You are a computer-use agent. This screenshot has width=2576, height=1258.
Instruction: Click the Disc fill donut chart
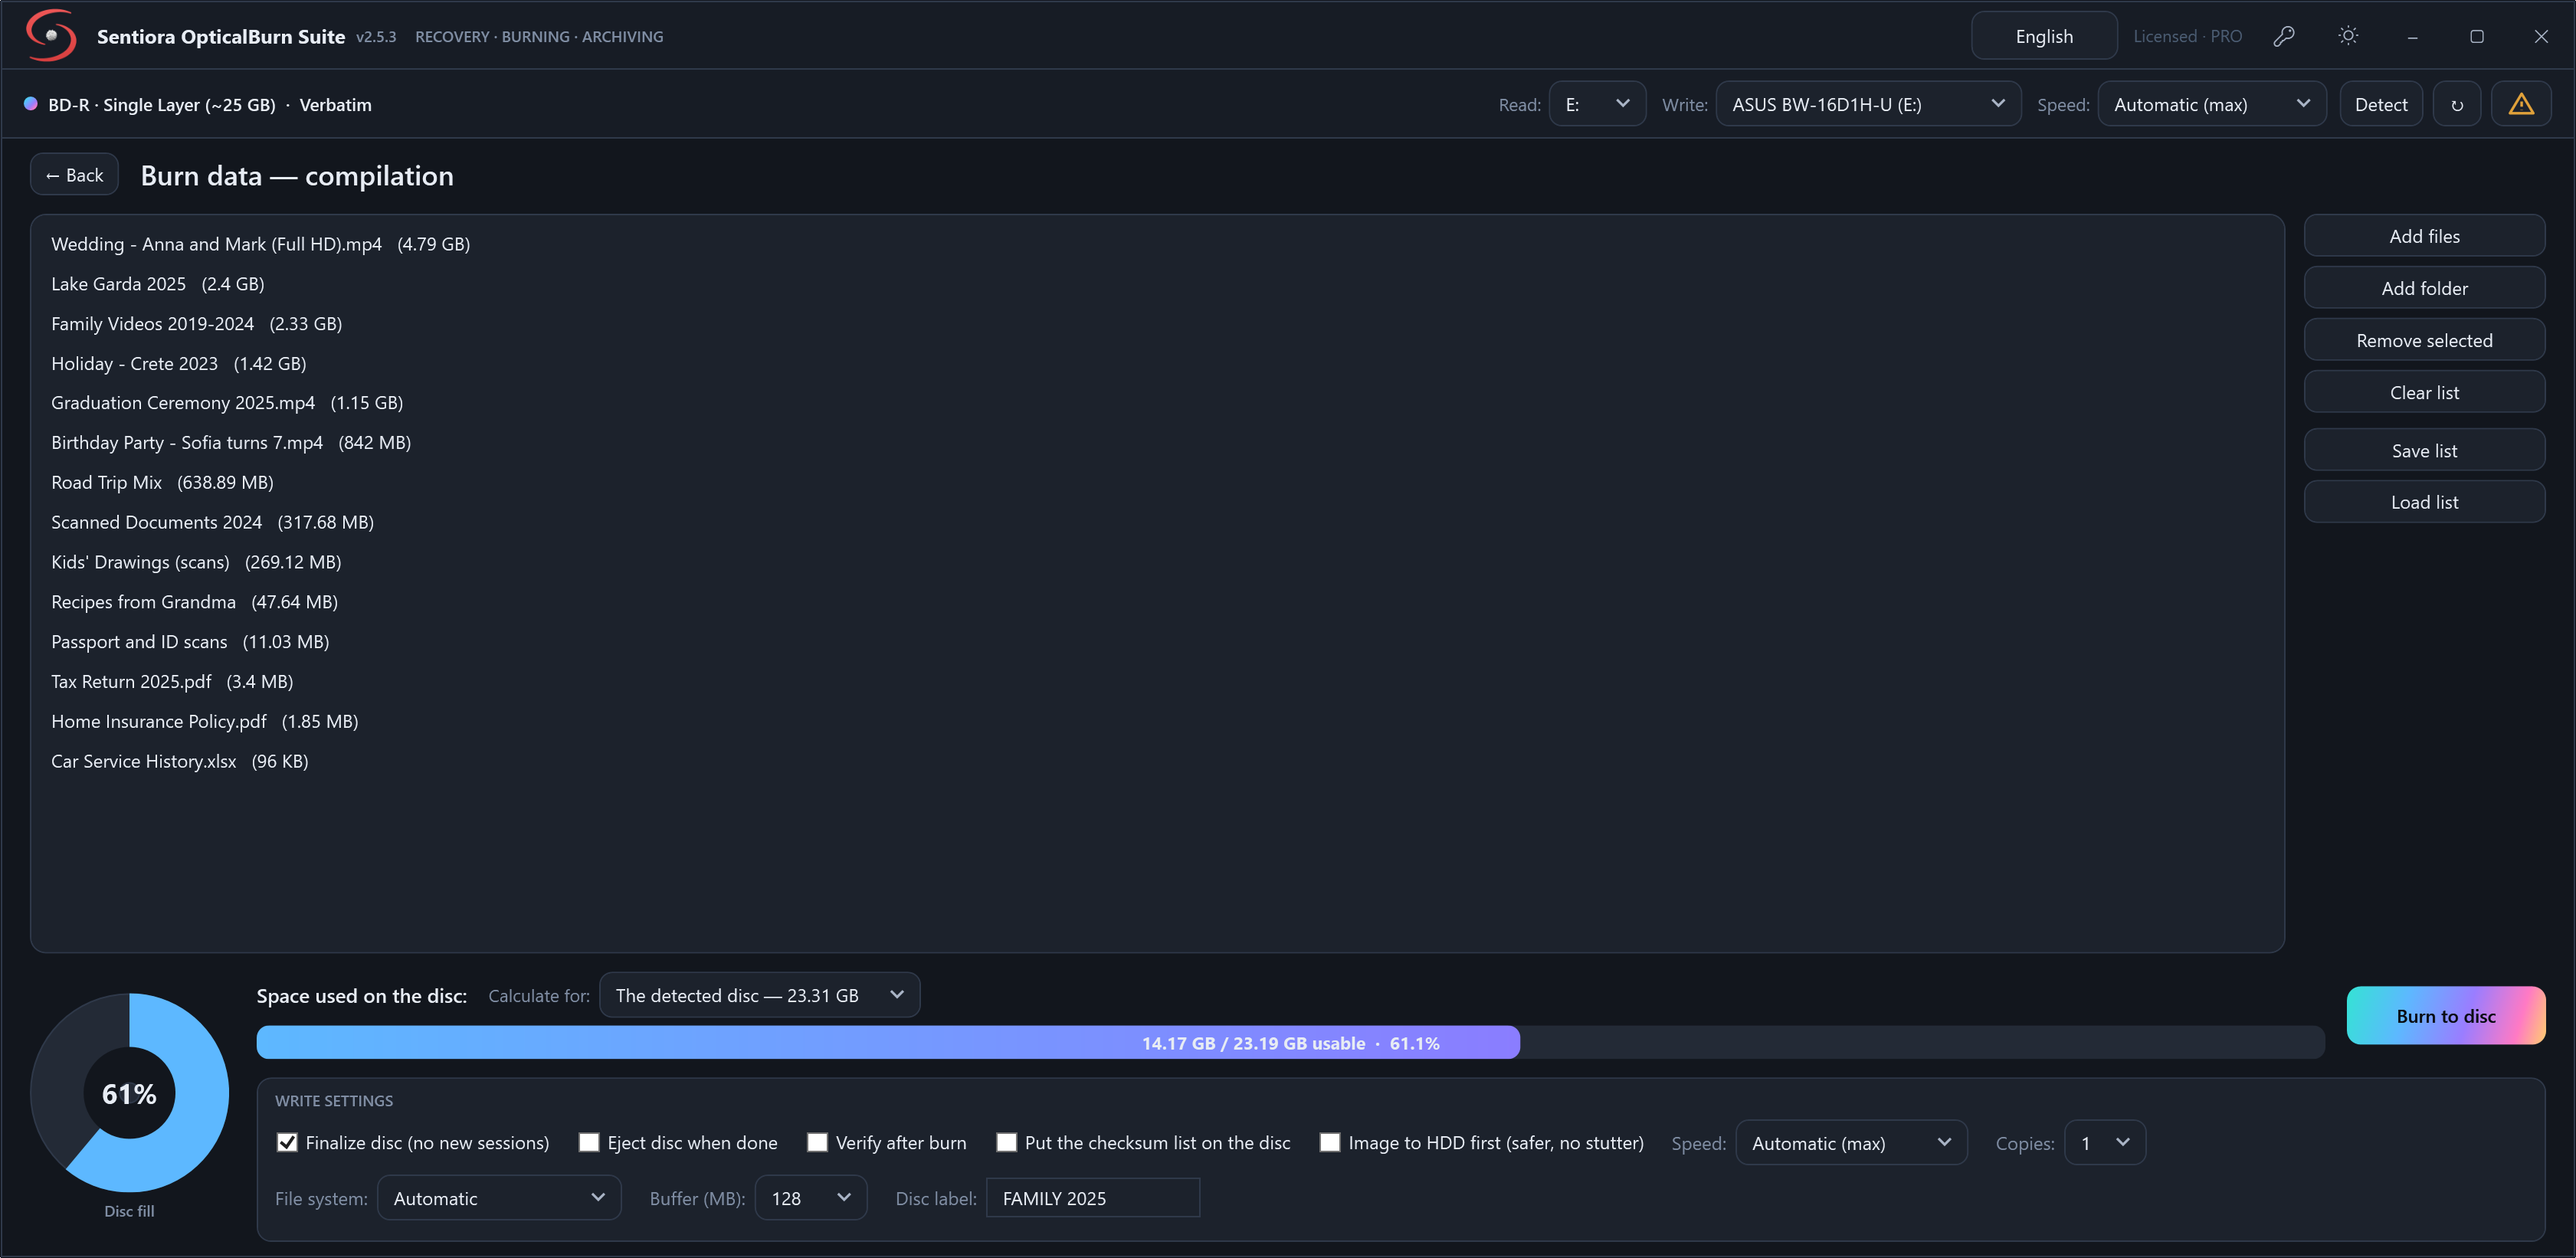tap(129, 1093)
